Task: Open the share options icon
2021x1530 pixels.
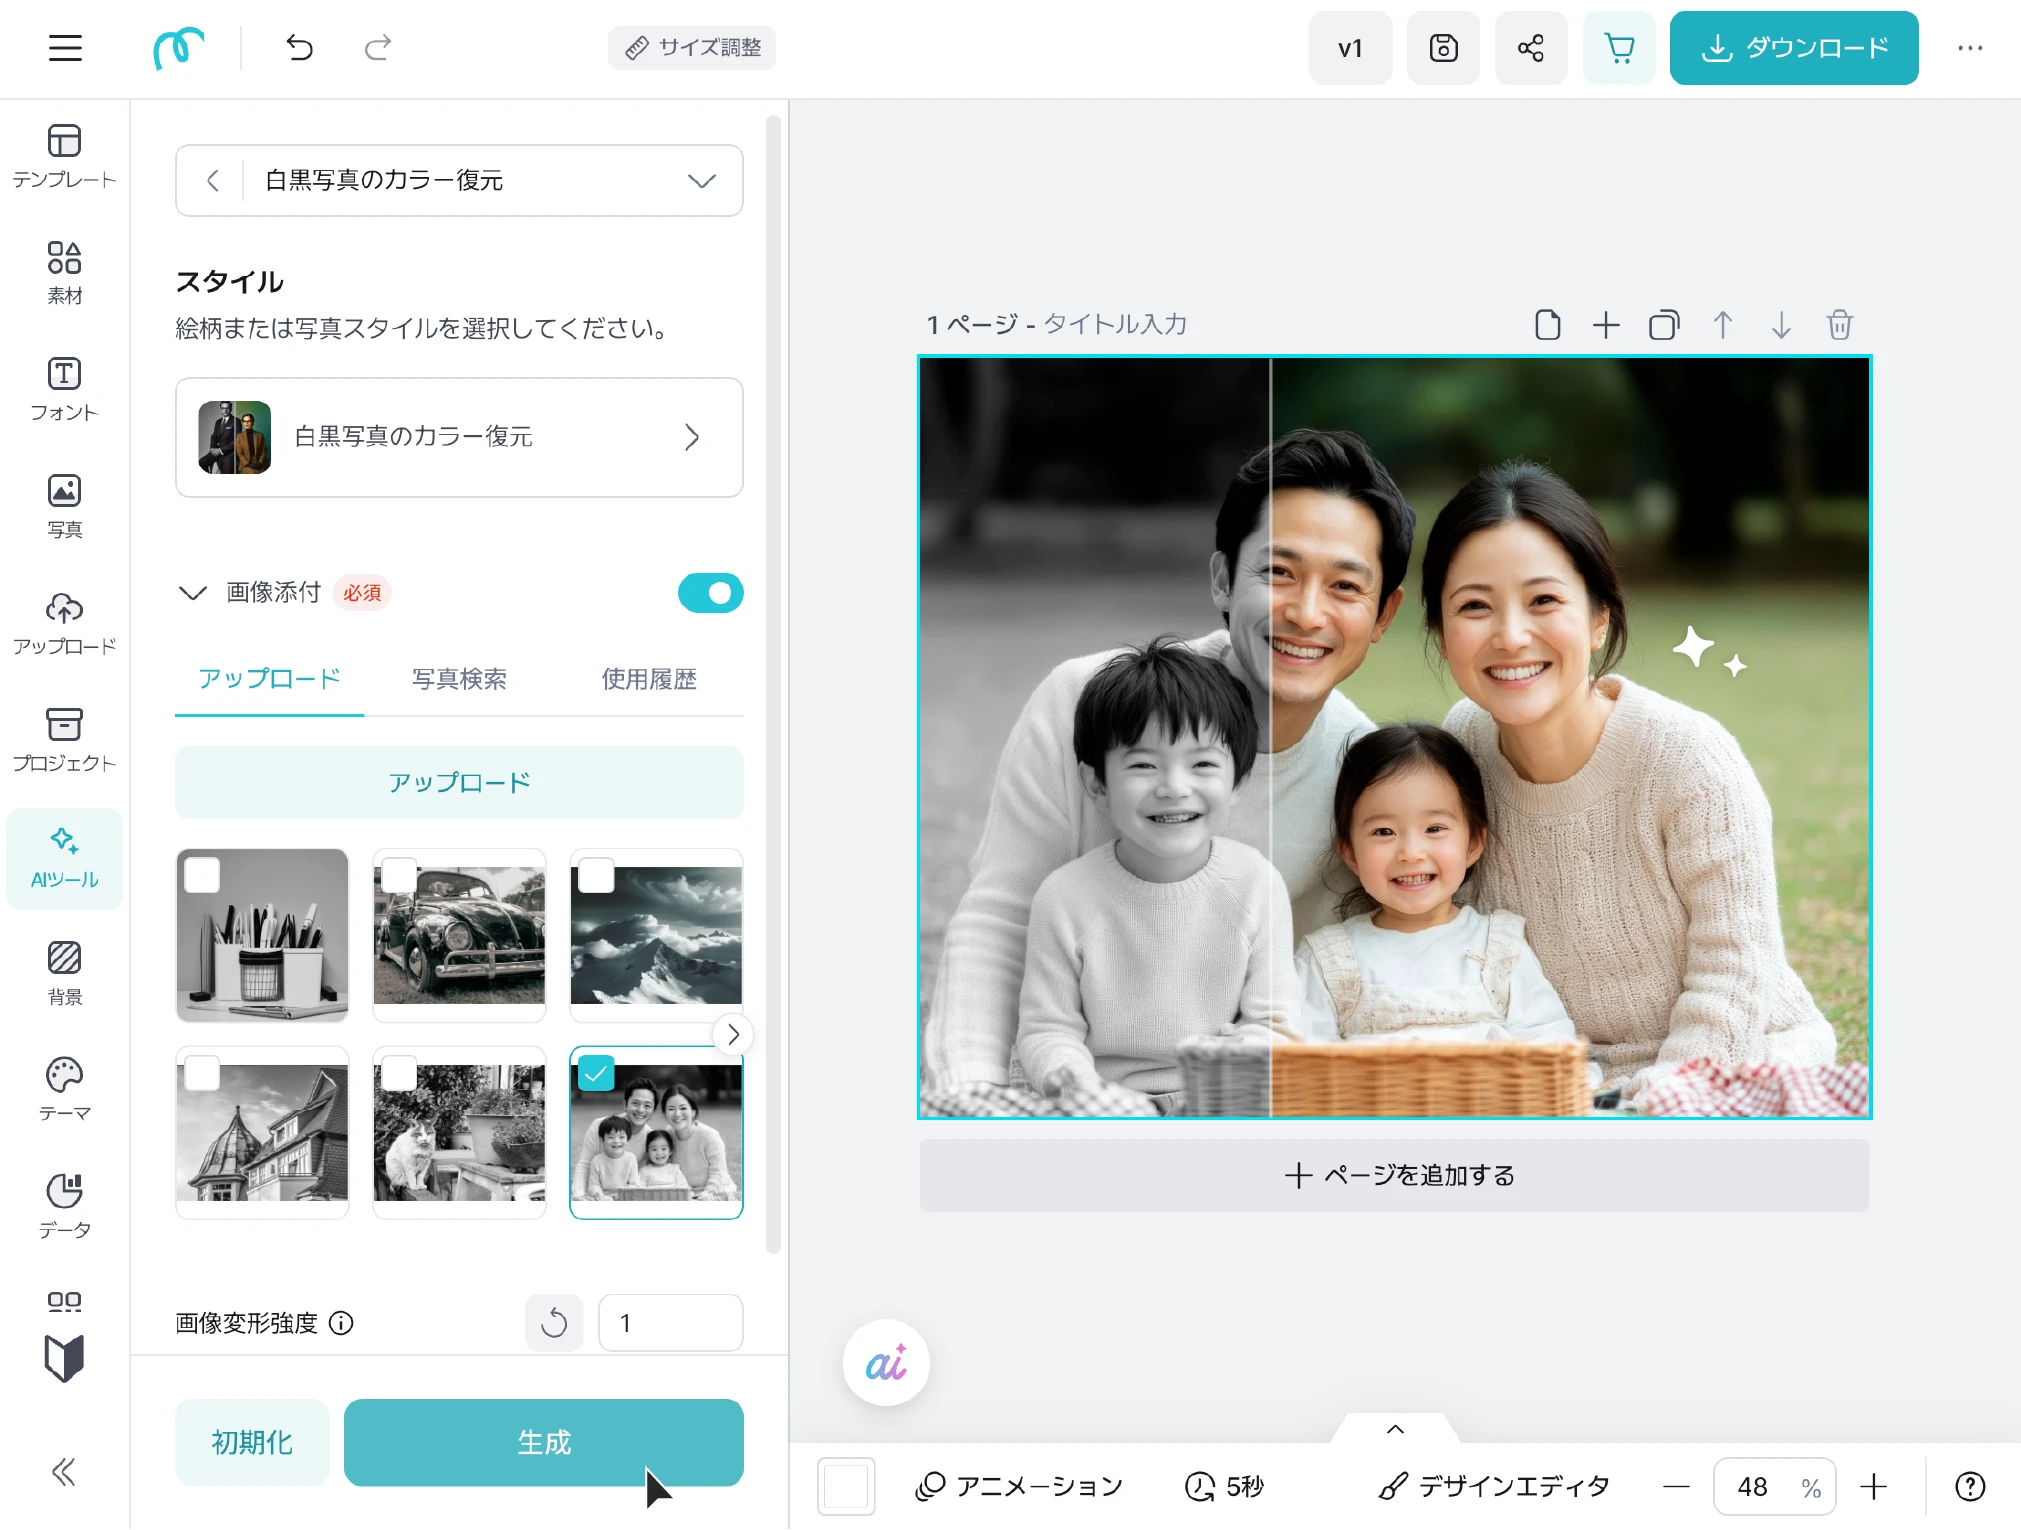Action: [1531, 48]
